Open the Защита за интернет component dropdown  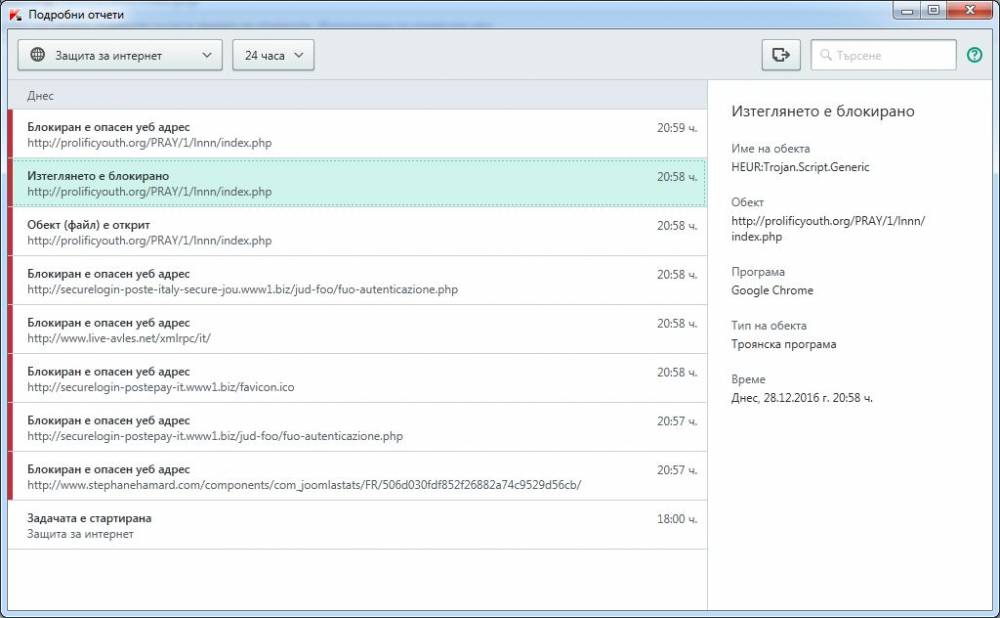coord(120,55)
